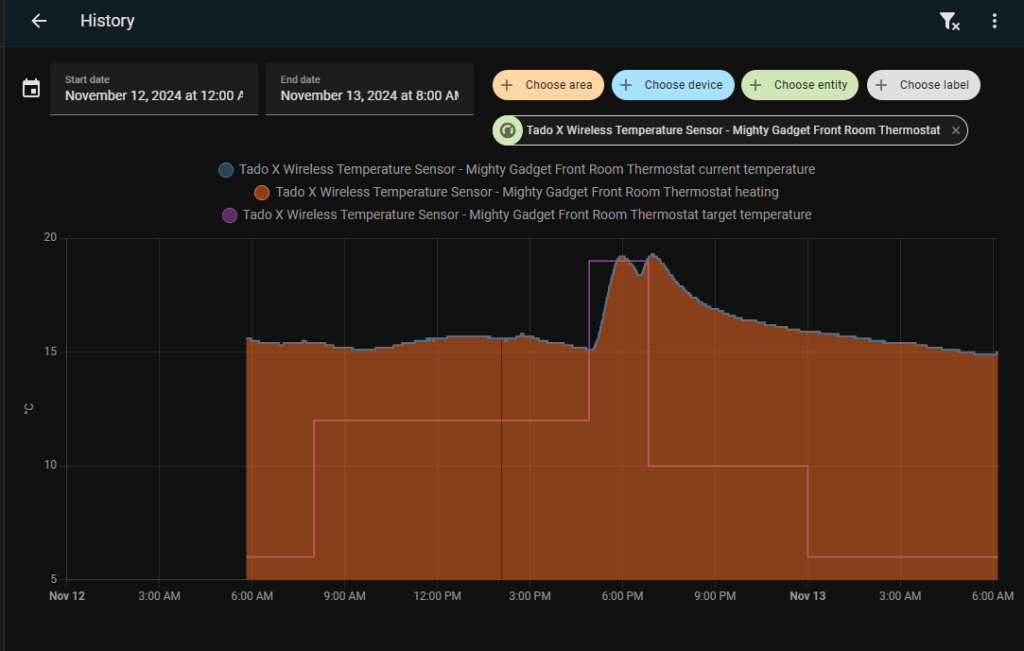The width and height of the screenshot is (1024, 651).
Task: Click the blue current temperature legend dot
Action: click(x=226, y=170)
